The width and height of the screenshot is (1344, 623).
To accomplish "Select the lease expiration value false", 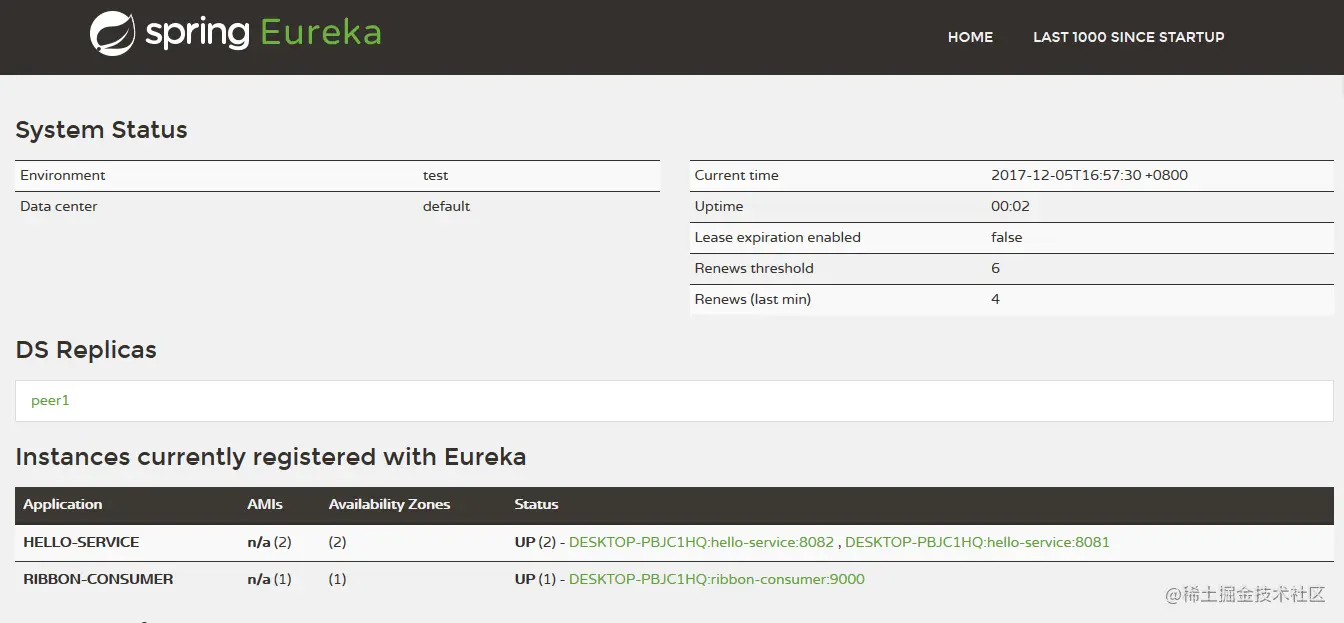I will coord(1007,237).
